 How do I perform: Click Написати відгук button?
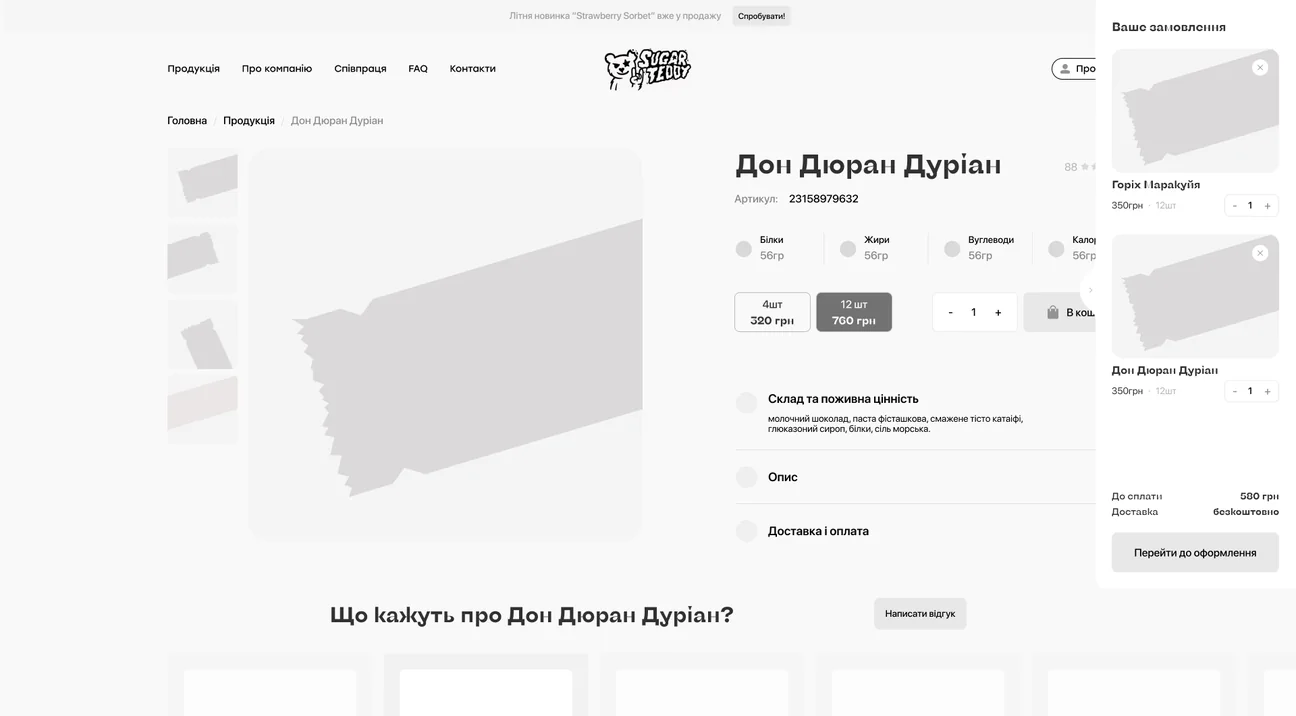(x=920, y=614)
